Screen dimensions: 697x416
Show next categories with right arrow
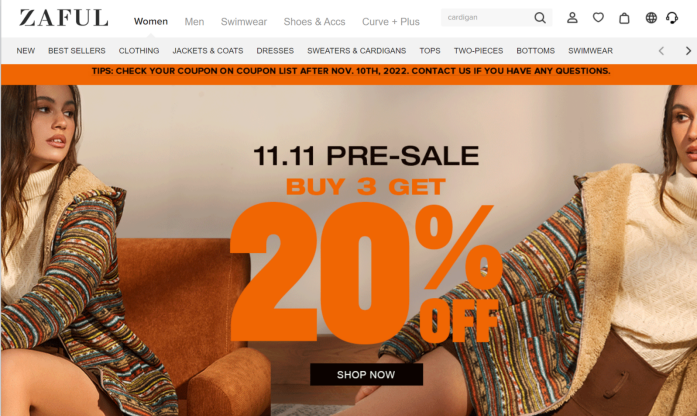pos(688,51)
